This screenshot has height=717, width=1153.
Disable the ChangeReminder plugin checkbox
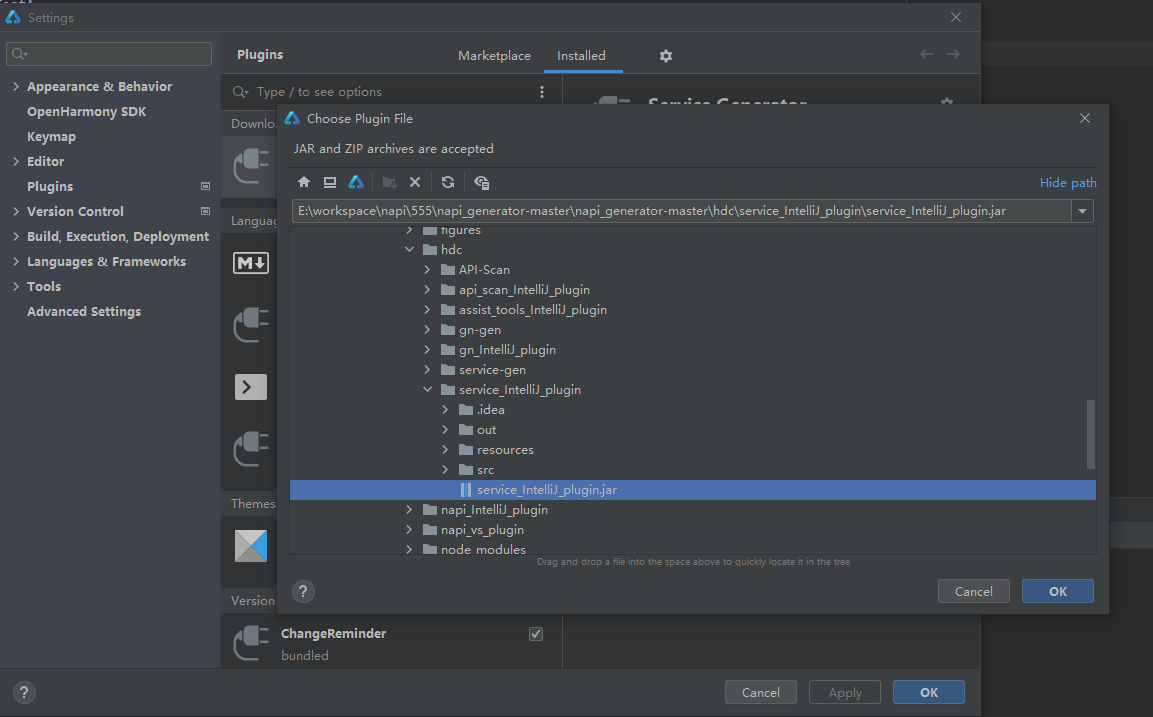pos(536,634)
